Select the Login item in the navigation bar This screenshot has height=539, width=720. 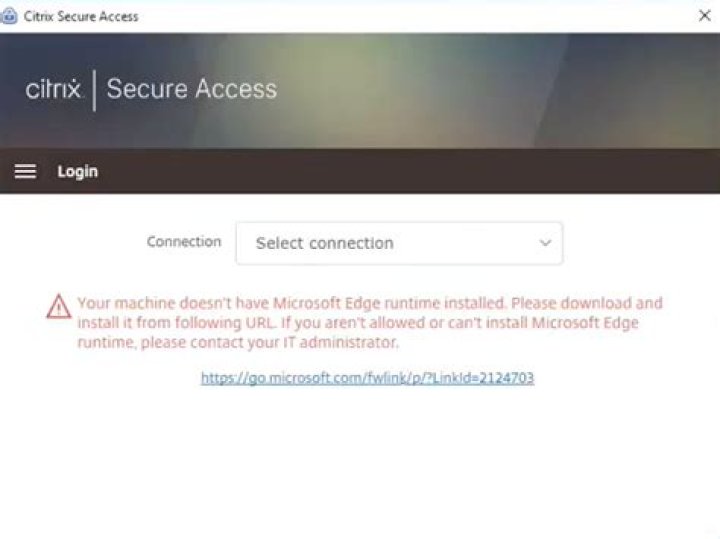(x=77, y=171)
